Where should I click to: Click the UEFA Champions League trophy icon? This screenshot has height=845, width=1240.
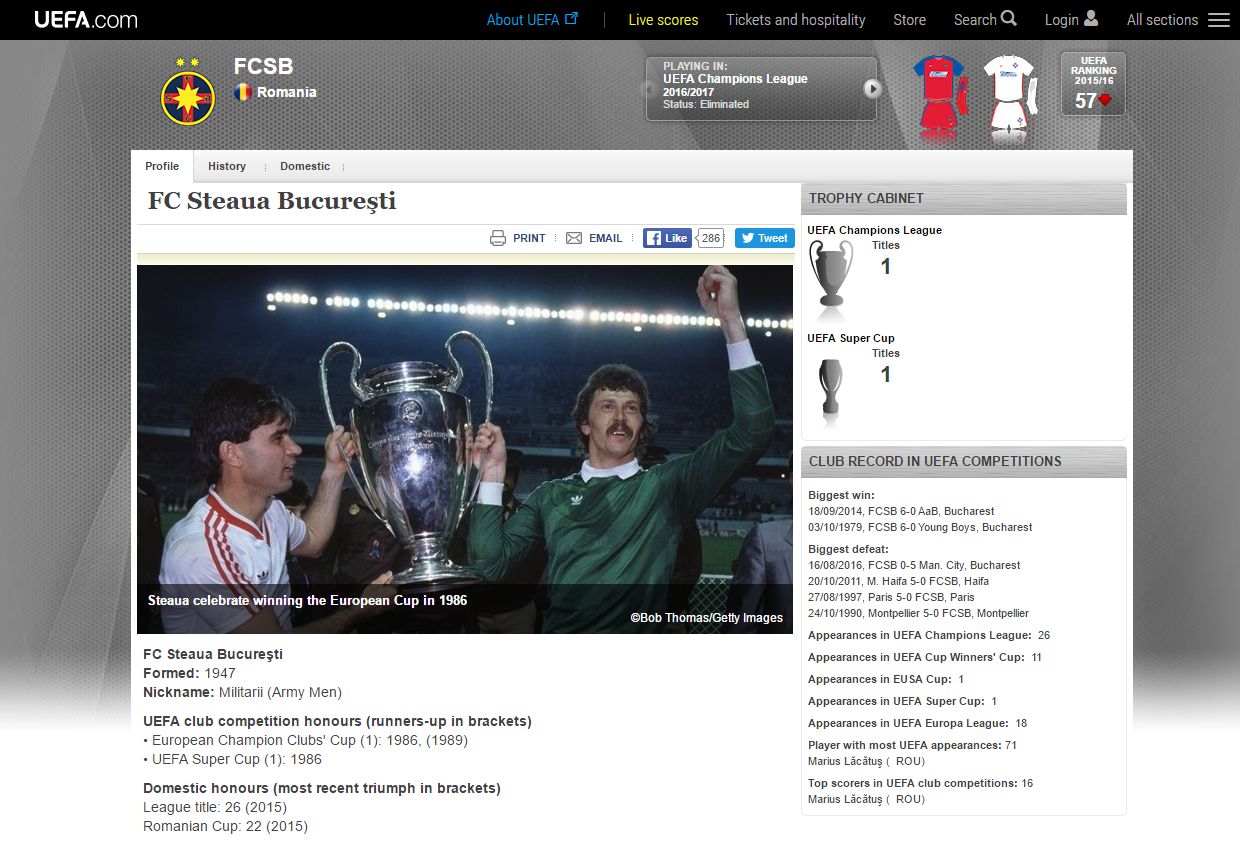pyautogui.click(x=831, y=272)
